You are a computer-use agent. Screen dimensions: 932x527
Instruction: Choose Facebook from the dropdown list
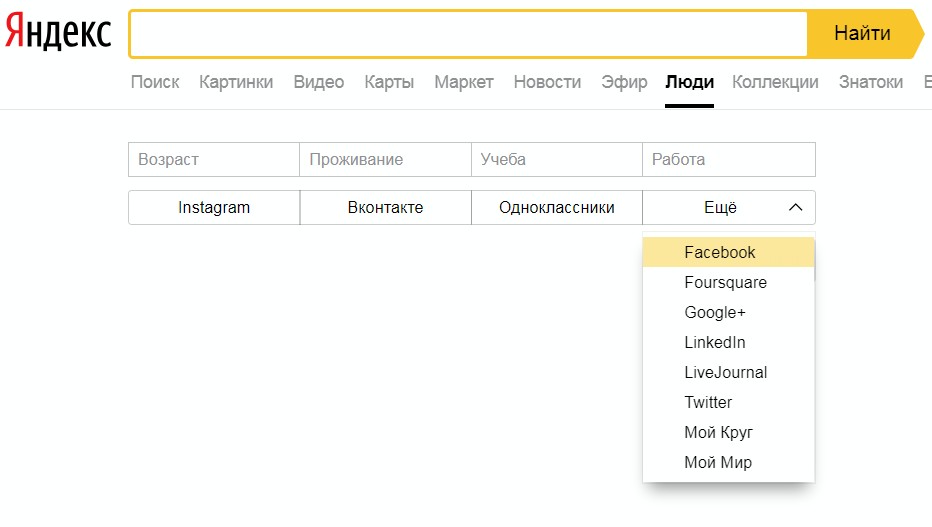click(x=728, y=253)
